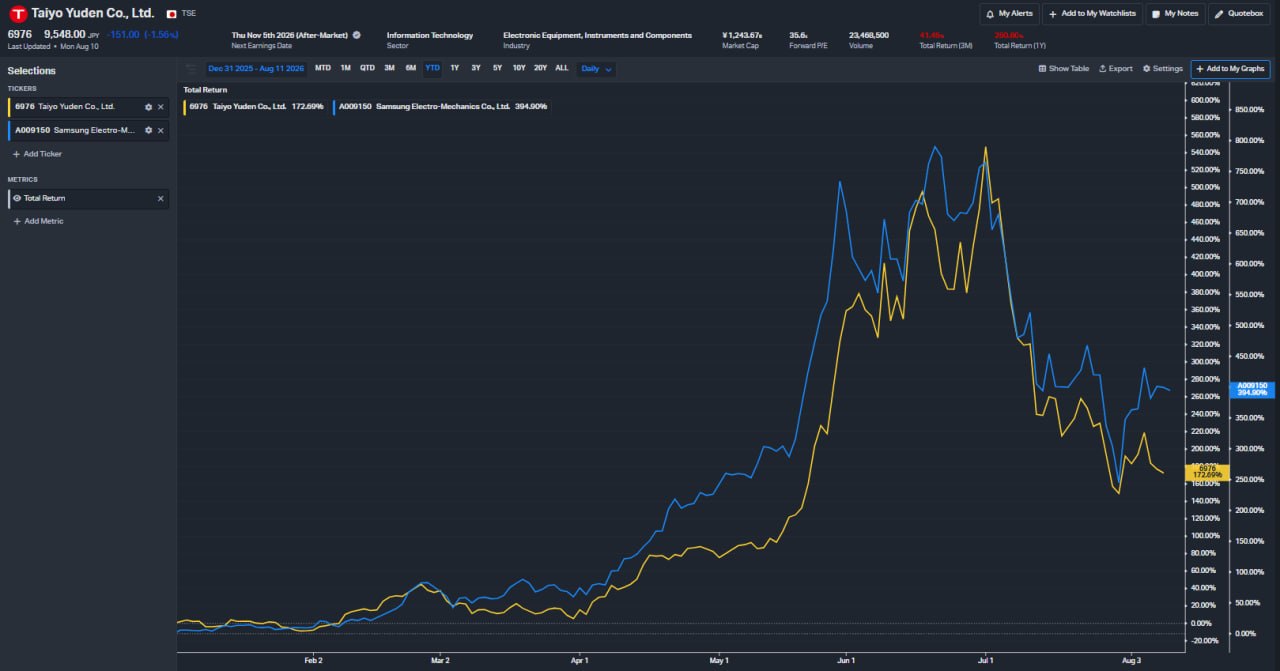Click the Jun 1 x-axis date label

click(846, 661)
